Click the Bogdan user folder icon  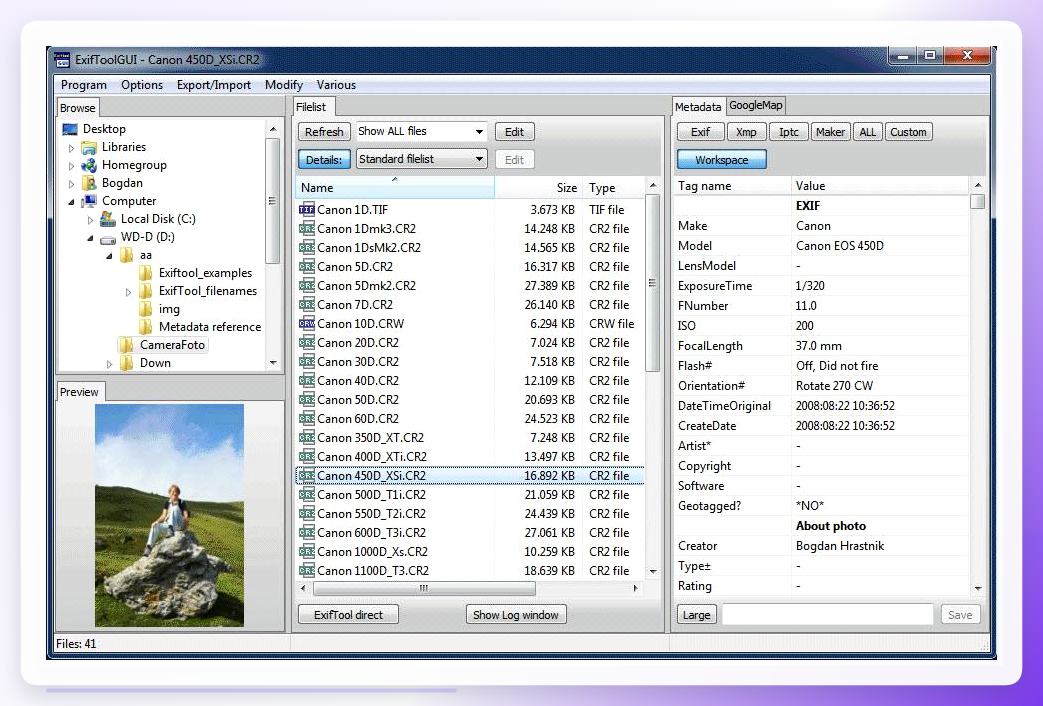88,183
